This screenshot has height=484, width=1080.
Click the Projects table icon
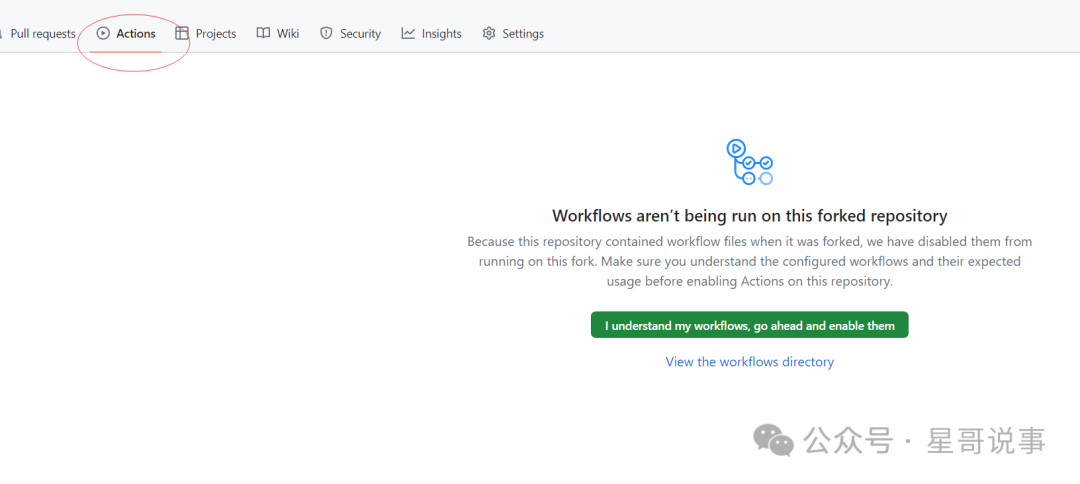click(182, 34)
